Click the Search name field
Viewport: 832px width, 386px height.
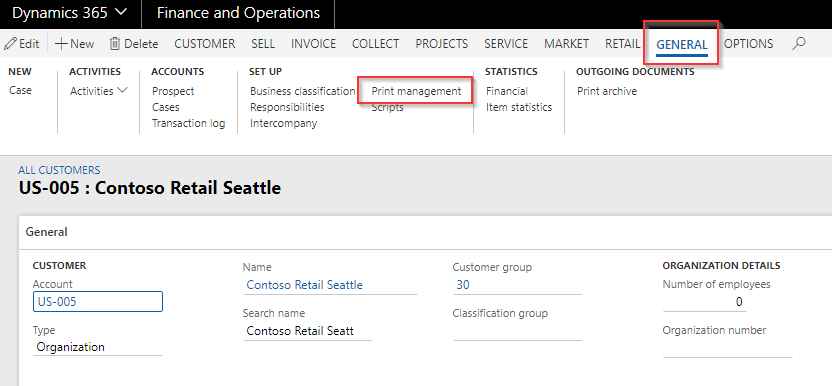[308, 331]
